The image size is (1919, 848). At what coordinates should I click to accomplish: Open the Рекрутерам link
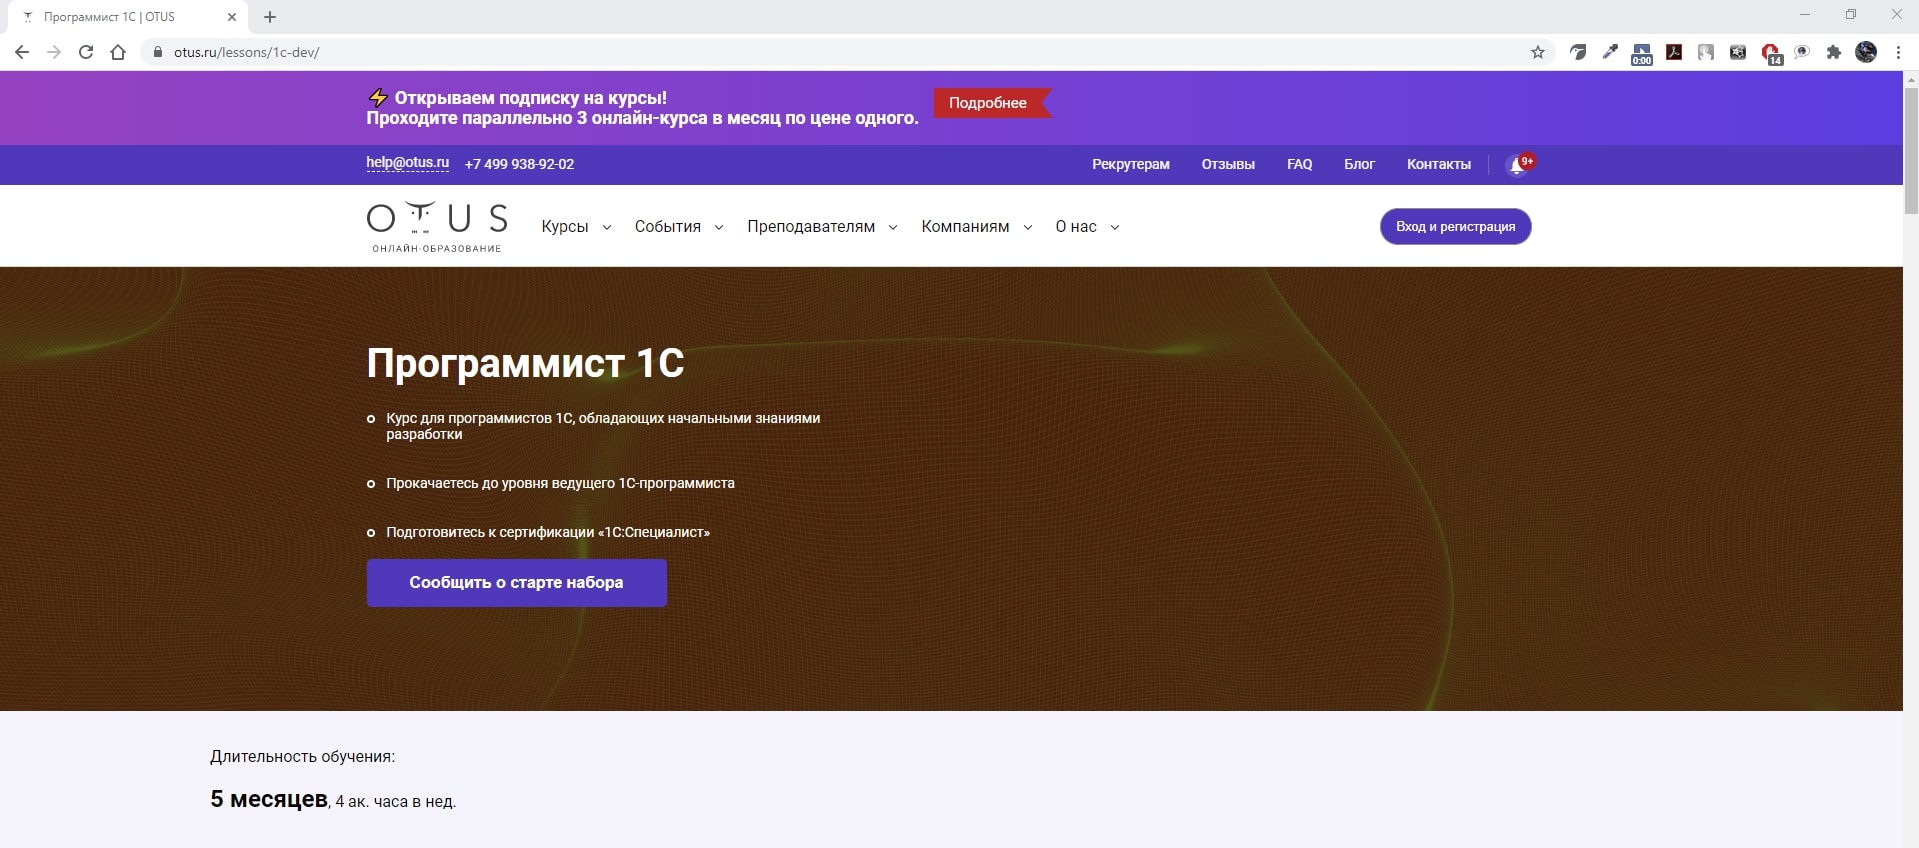1130,164
